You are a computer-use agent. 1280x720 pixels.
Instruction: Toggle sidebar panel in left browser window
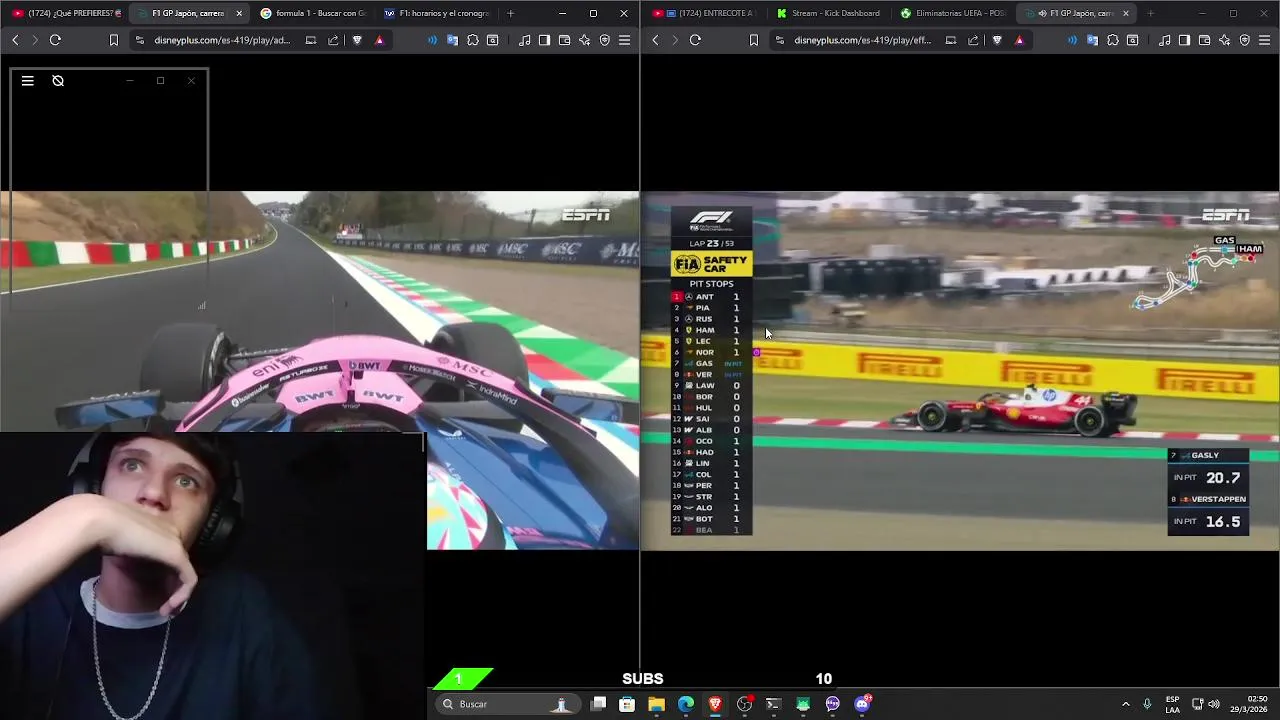point(544,40)
